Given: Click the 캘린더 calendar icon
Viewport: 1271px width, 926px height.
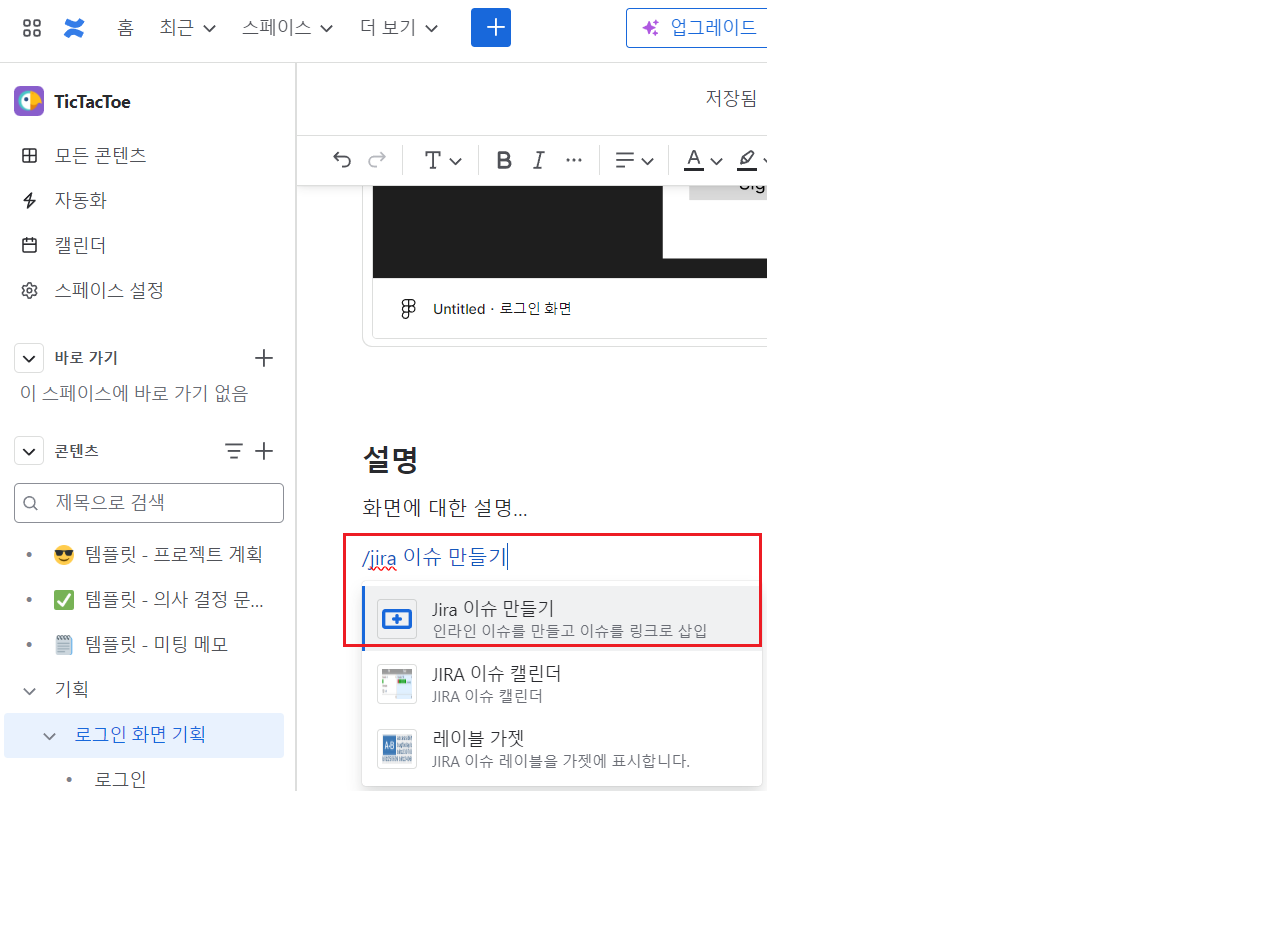Looking at the screenshot, I should 30,245.
